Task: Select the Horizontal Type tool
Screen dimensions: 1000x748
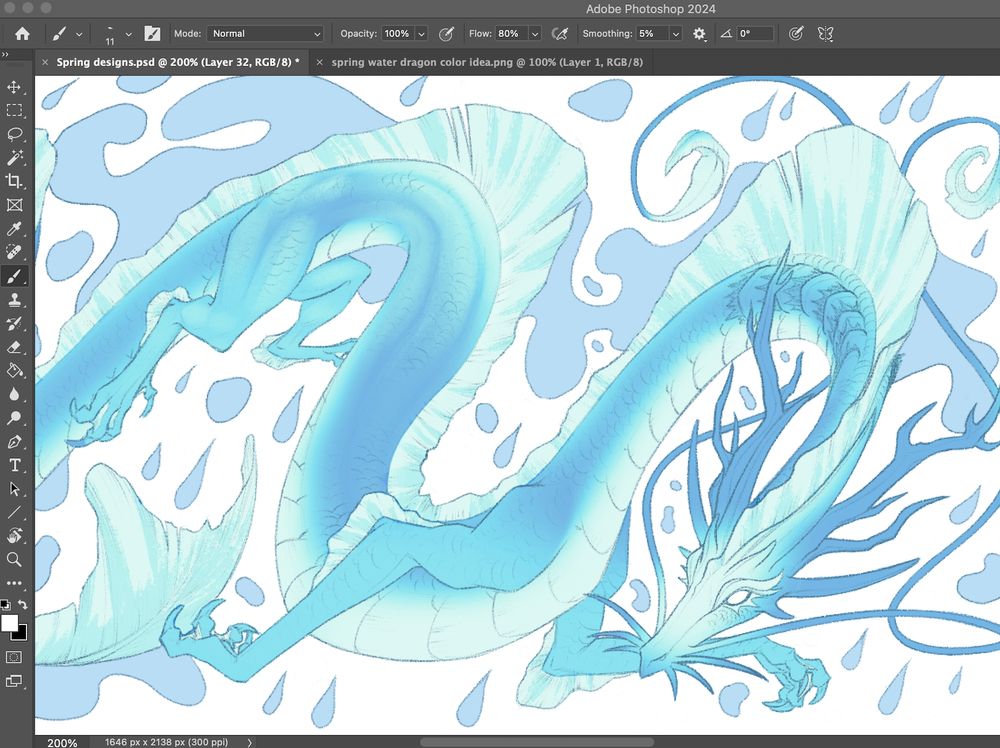Action: pos(15,465)
